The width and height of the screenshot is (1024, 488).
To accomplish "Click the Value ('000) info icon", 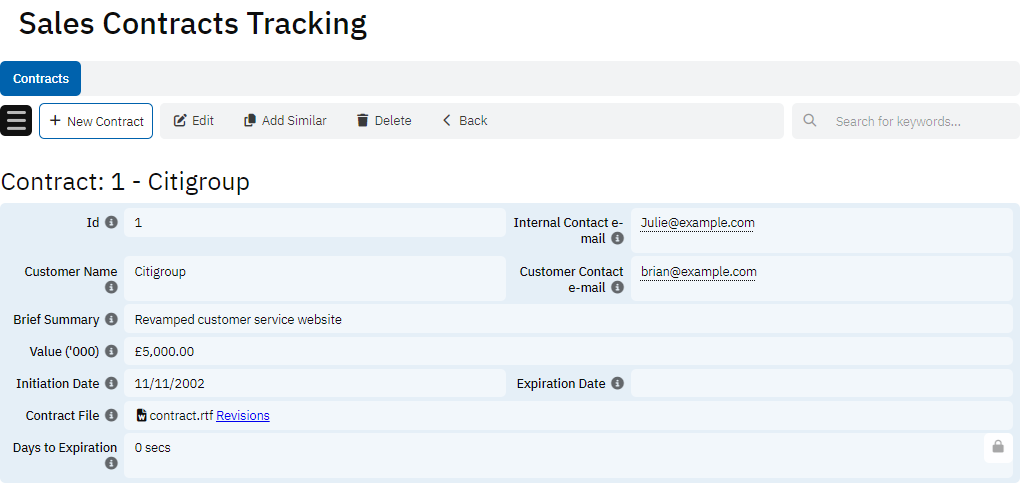I will (111, 352).
